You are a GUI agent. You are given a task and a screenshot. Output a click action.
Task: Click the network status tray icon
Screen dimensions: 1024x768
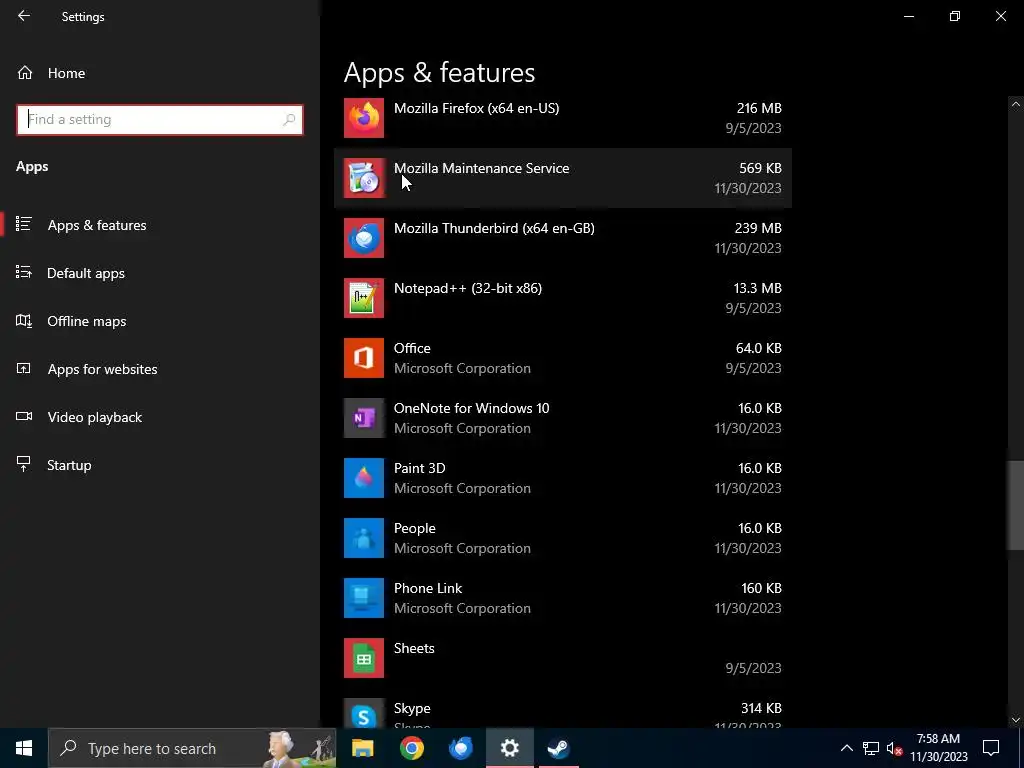pyautogui.click(x=871, y=748)
